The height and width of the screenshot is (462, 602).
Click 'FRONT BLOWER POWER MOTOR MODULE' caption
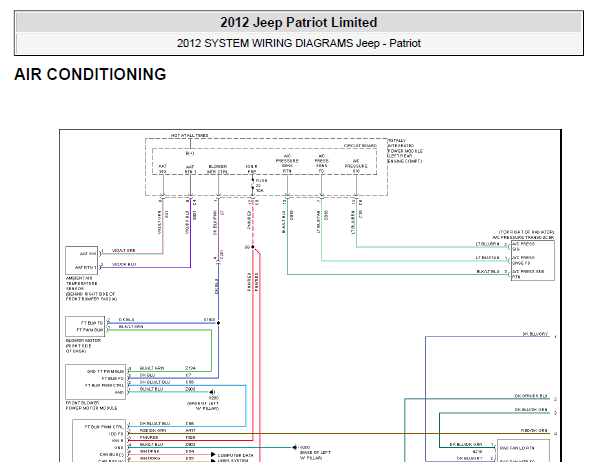click(91, 405)
